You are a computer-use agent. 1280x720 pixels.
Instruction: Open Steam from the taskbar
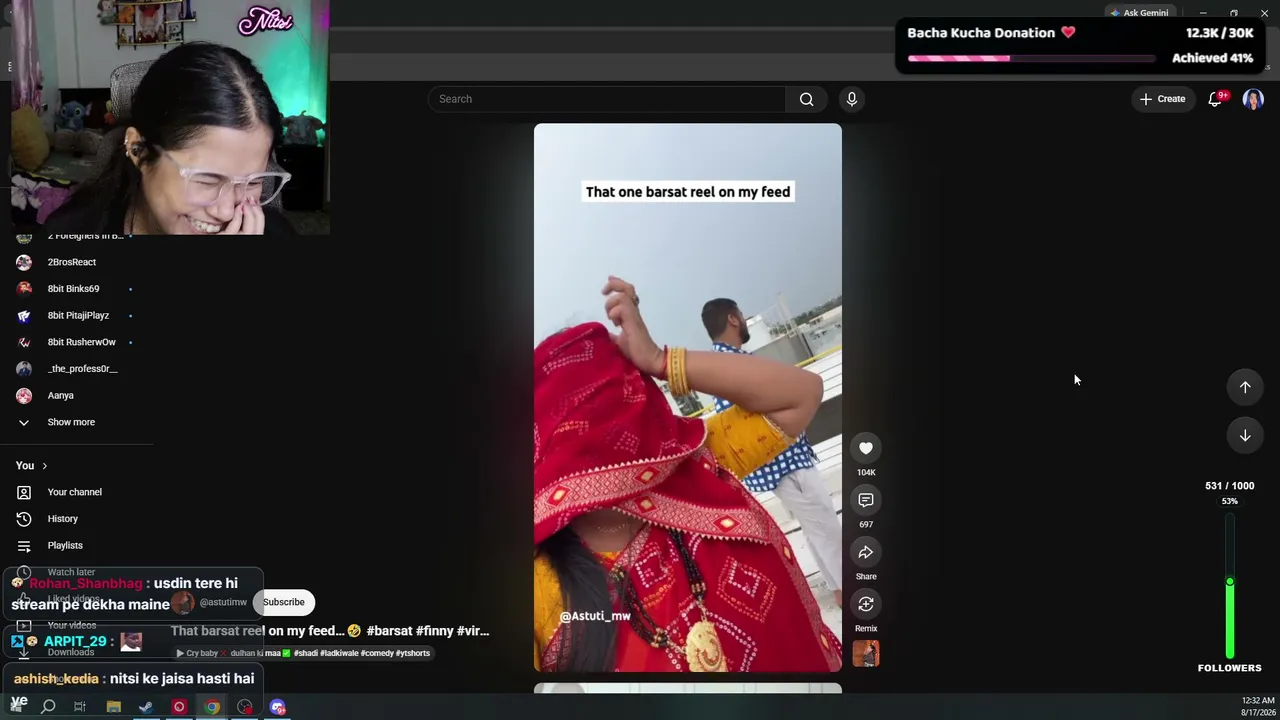click(146, 707)
